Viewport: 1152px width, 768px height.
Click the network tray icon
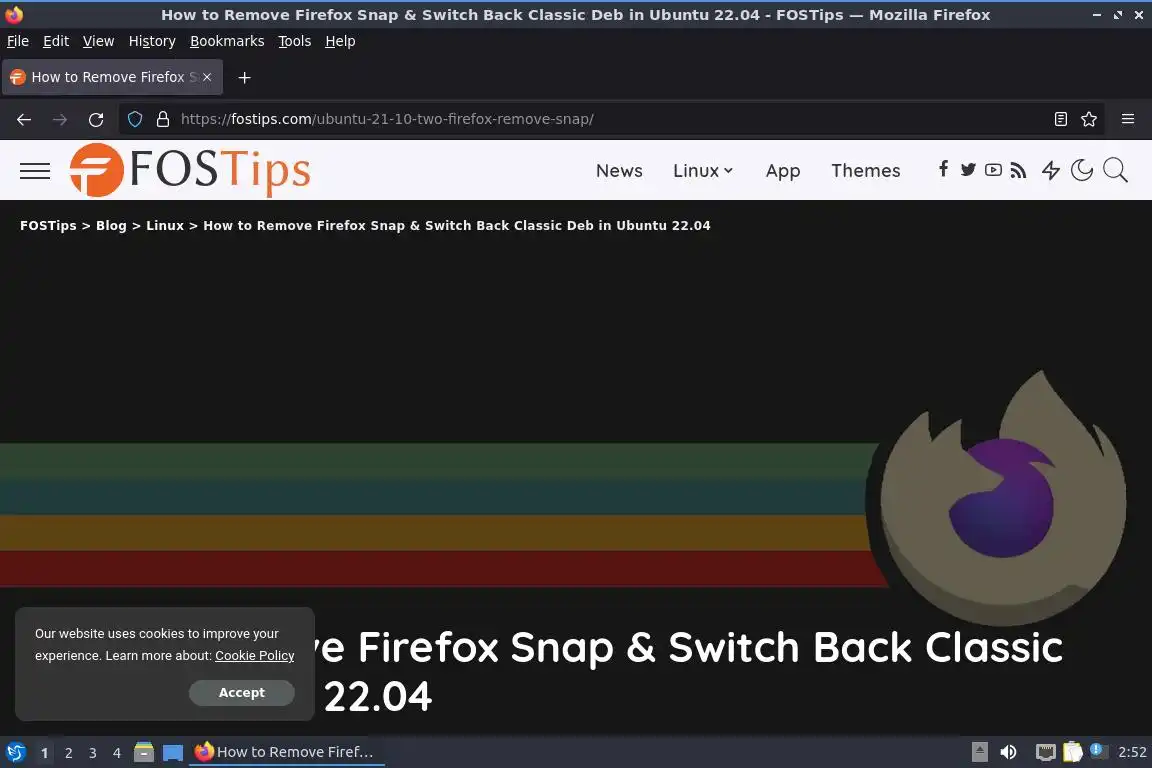point(1045,752)
